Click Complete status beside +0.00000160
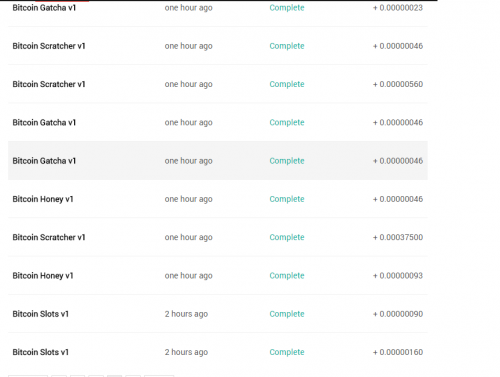This screenshot has height=377, width=500. (287, 352)
